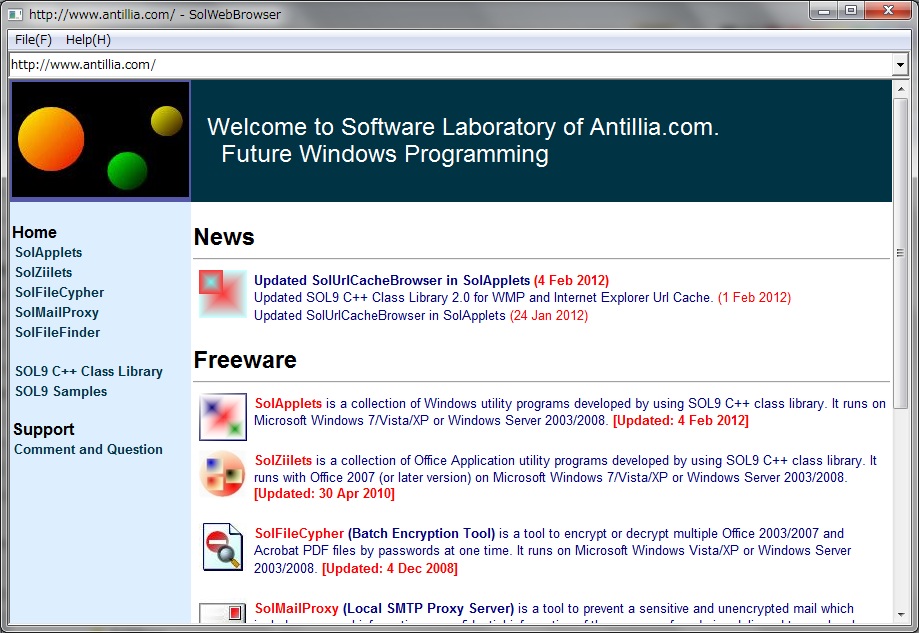Click 'Future Windows Programming' banner text
The height and width of the screenshot is (633, 919).
pos(385,154)
